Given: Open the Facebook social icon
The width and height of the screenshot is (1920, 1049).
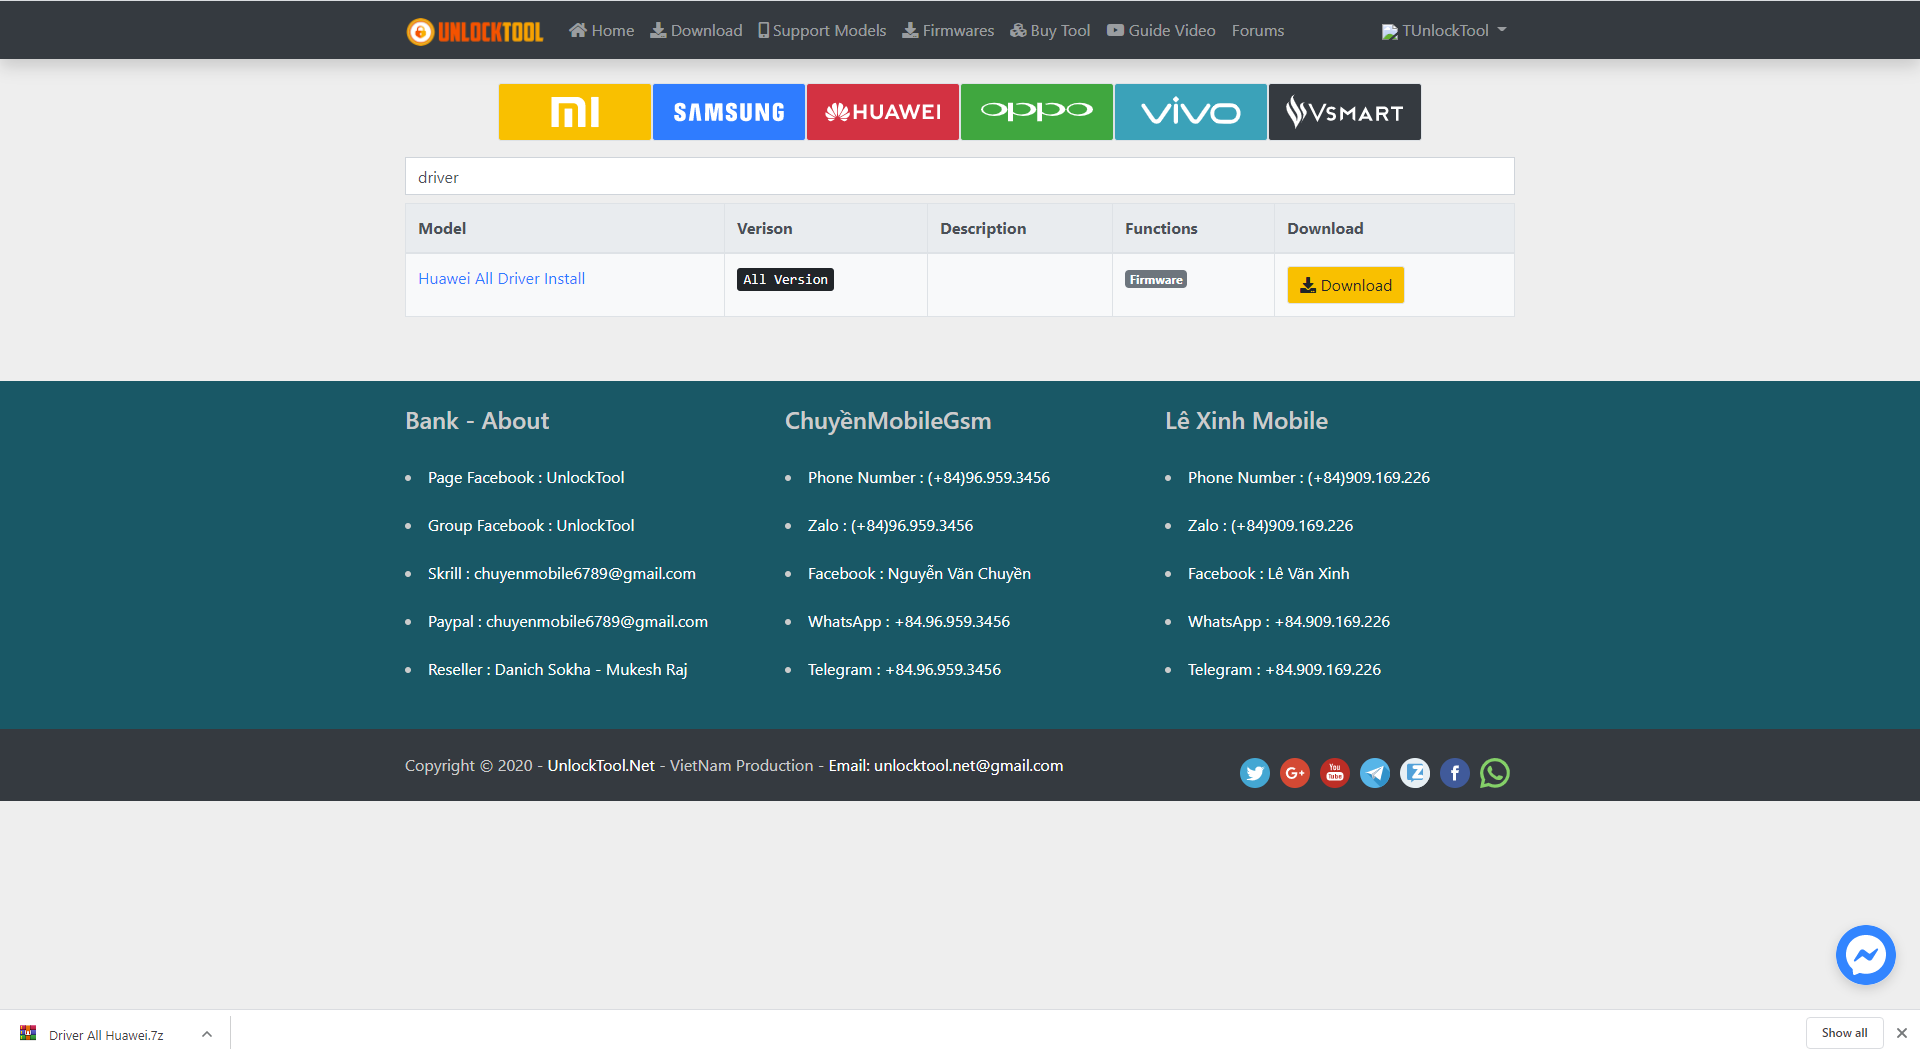Looking at the screenshot, I should tap(1455, 773).
